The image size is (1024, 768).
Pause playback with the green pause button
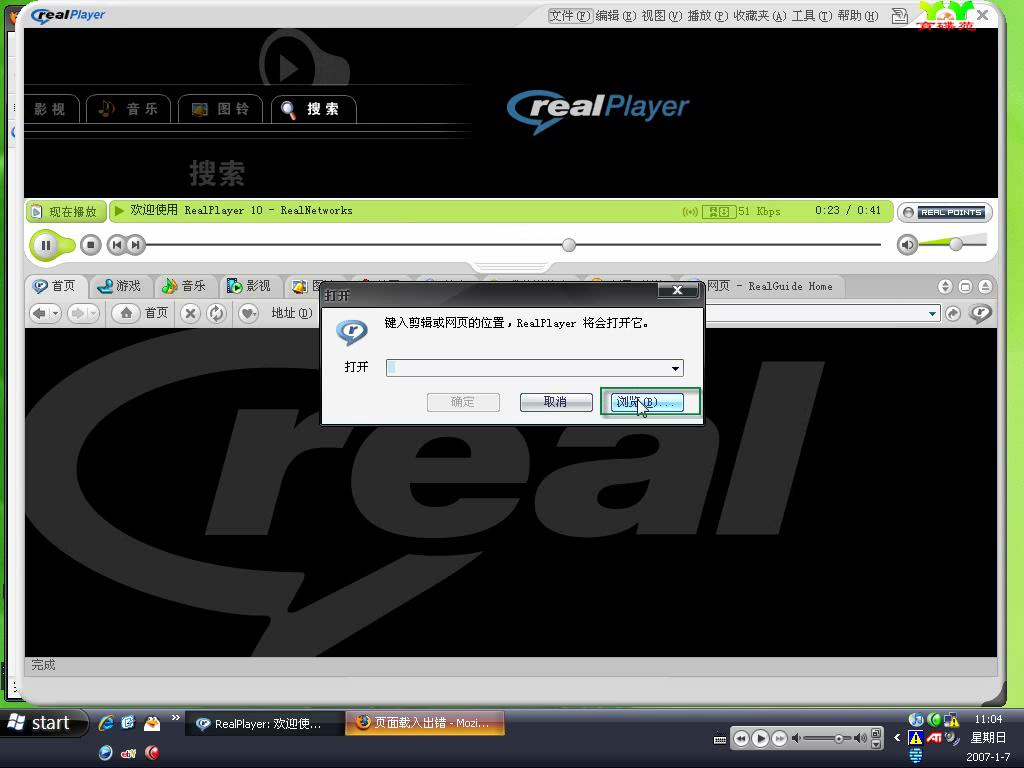tap(46, 246)
